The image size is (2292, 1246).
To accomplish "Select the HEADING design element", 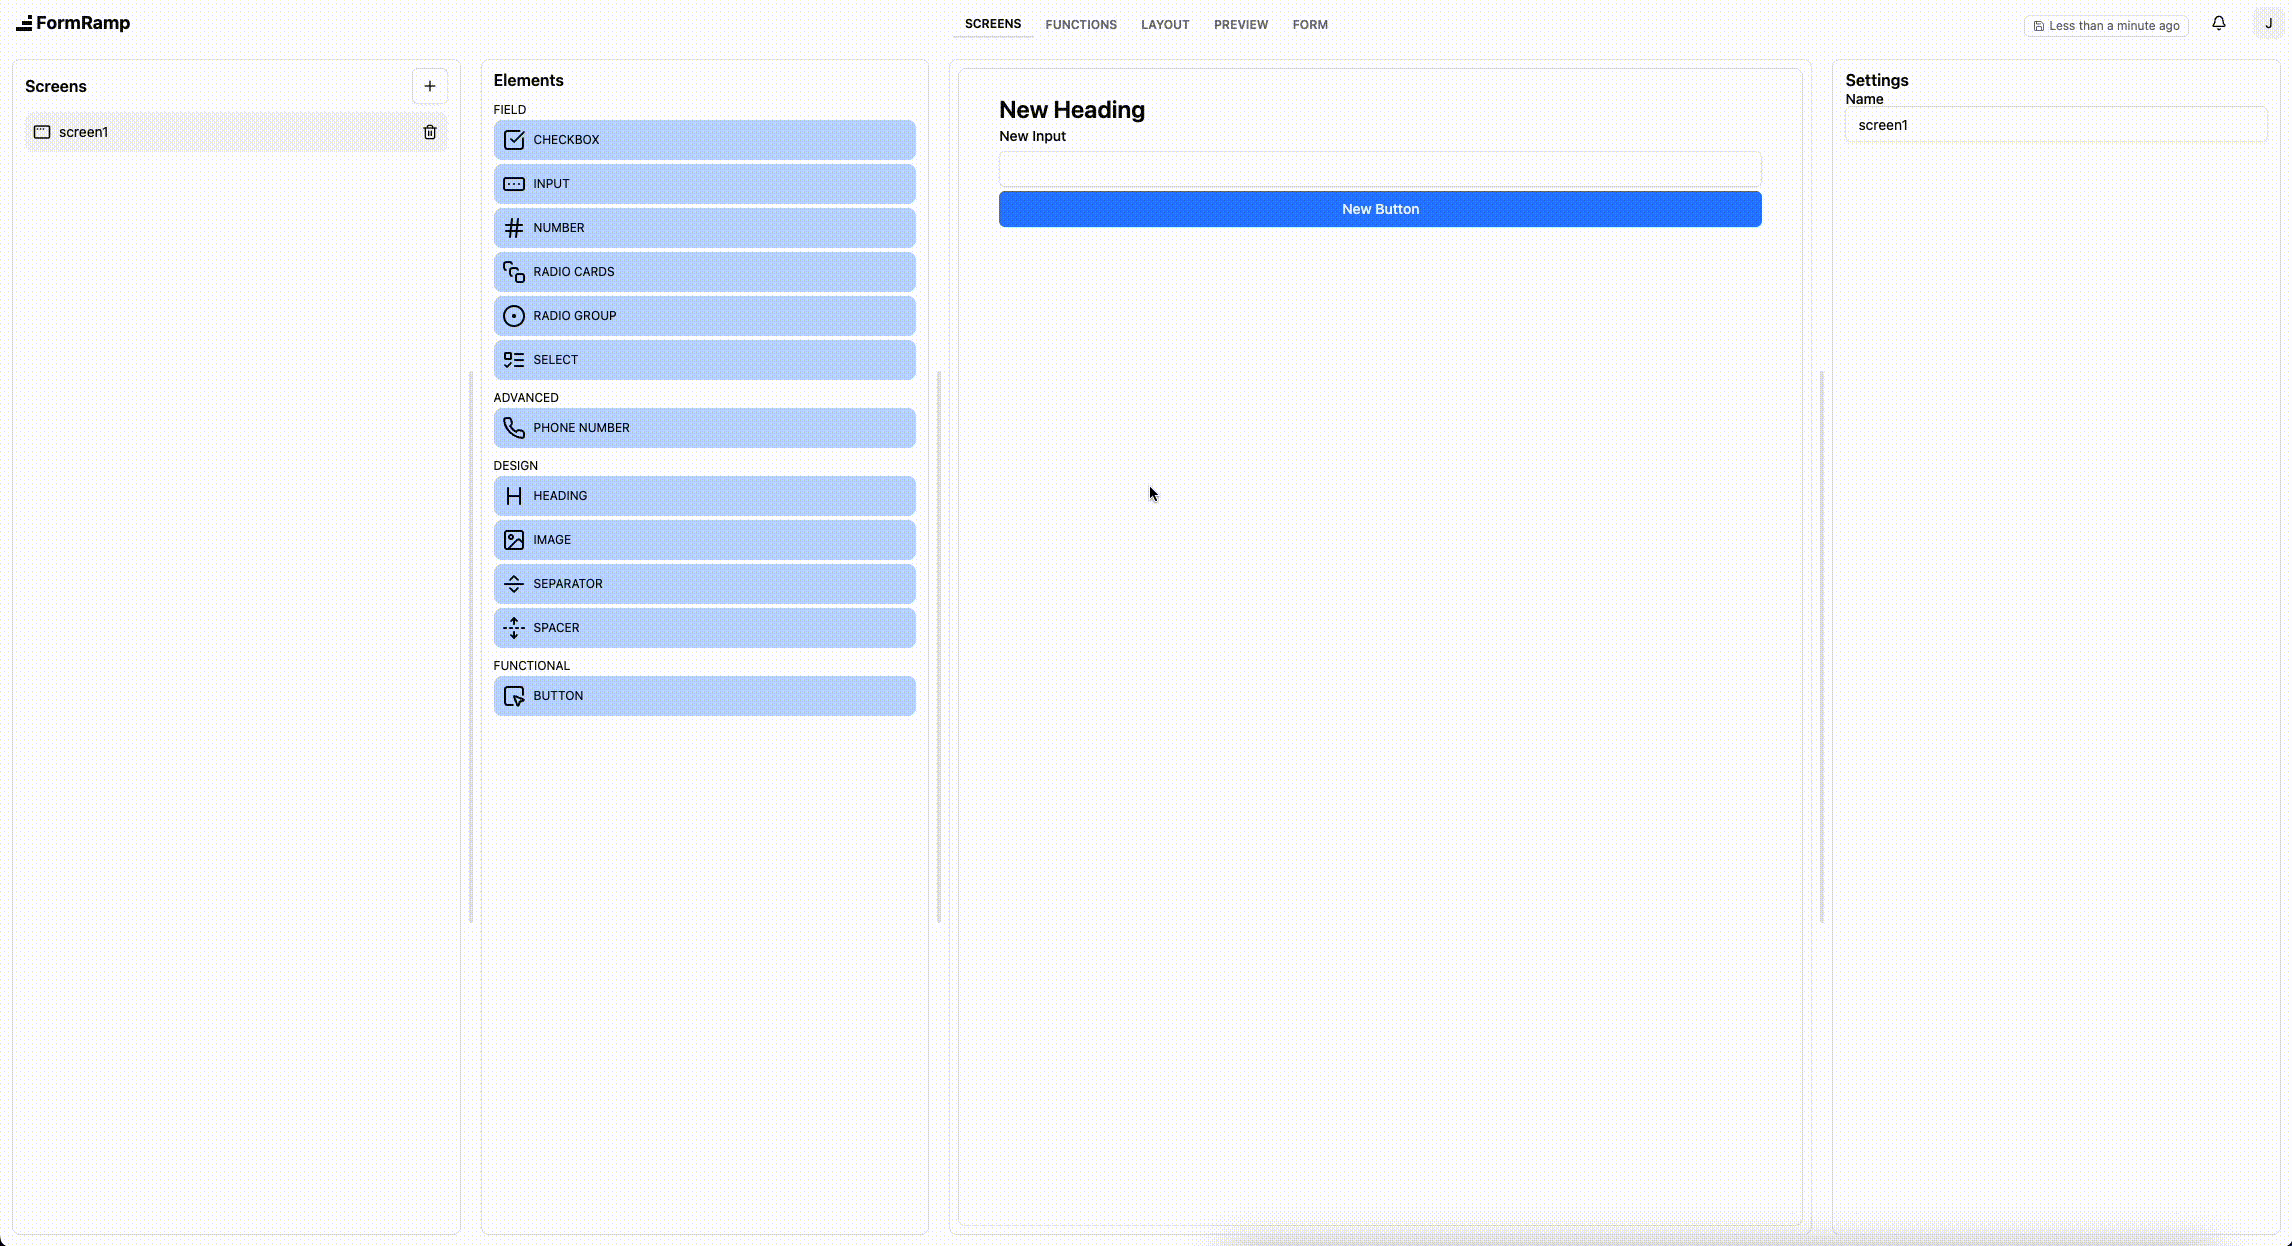I will pyautogui.click(x=704, y=495).
